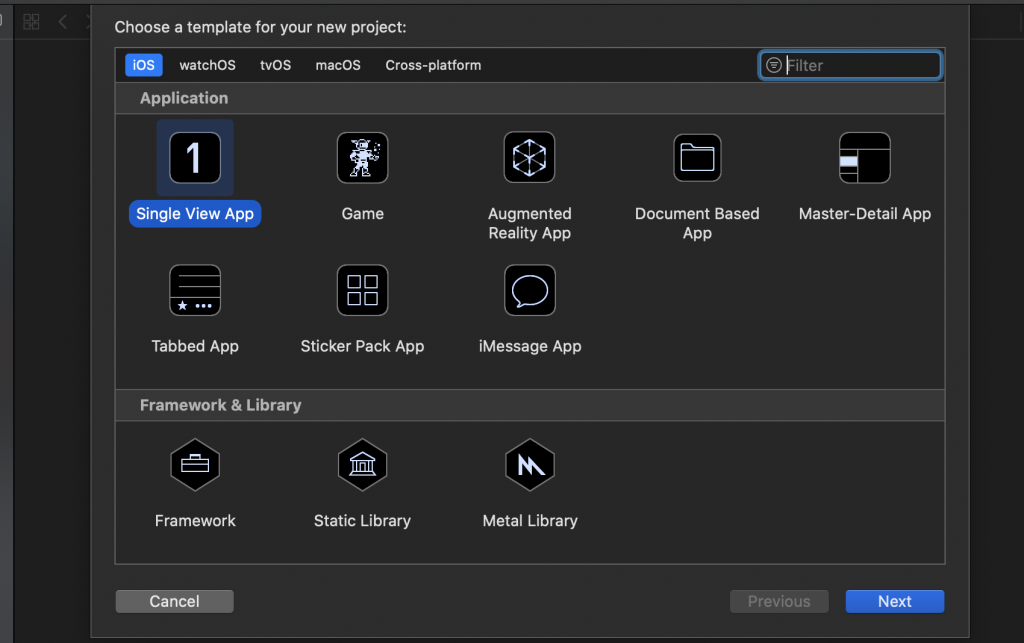Choose the Master-Detail App icon
The image size is (1024, 643).
(865, 158)
